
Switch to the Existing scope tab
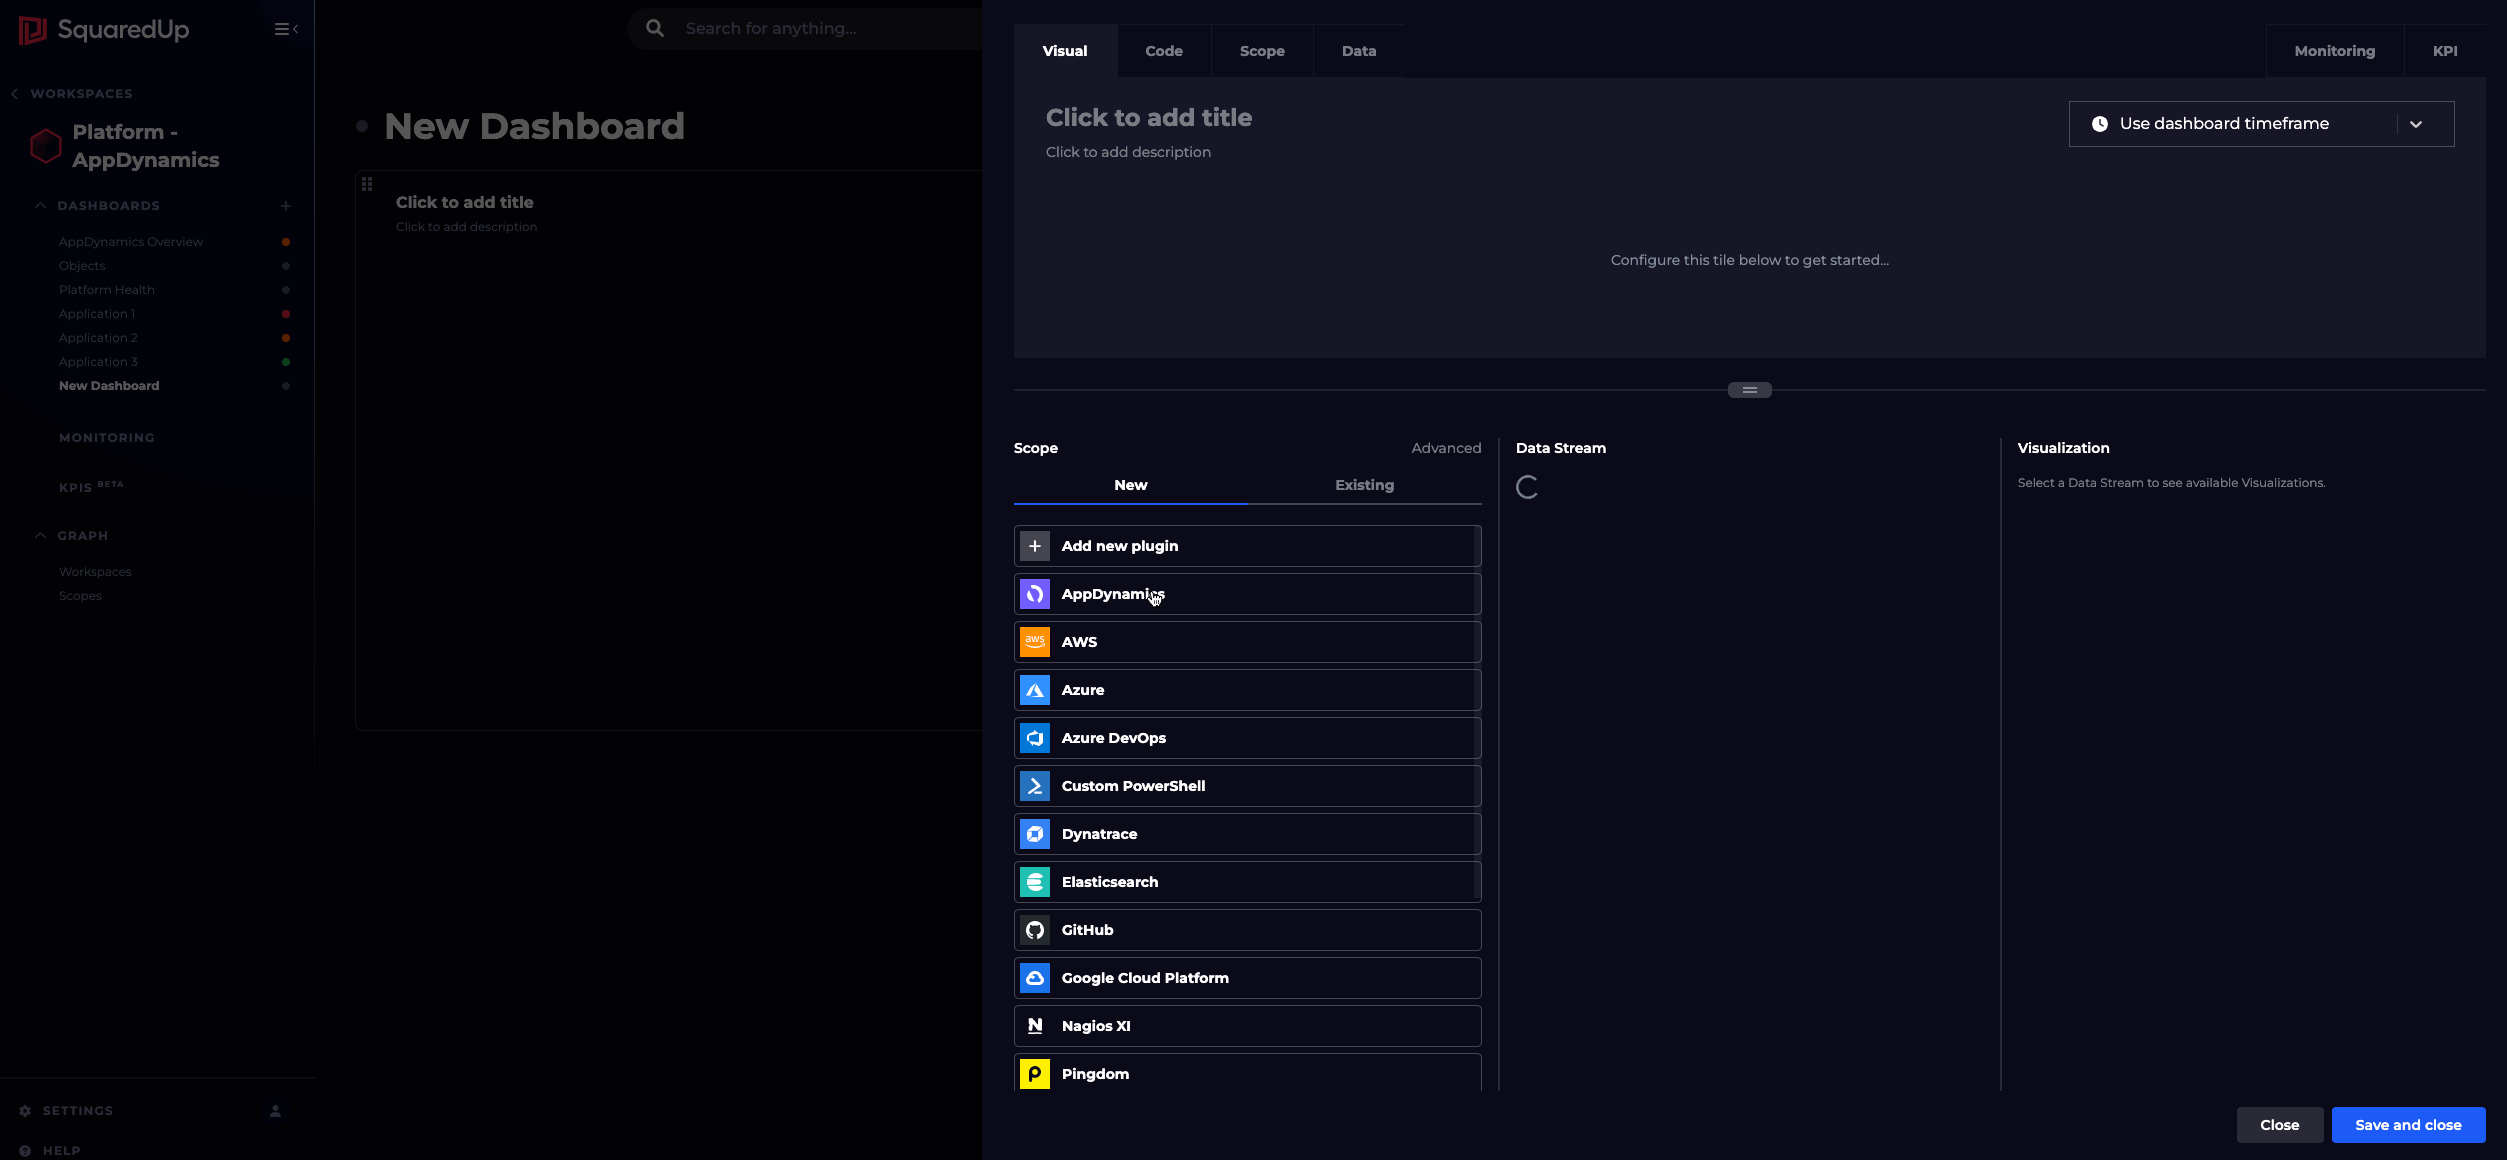point(1364,484)
